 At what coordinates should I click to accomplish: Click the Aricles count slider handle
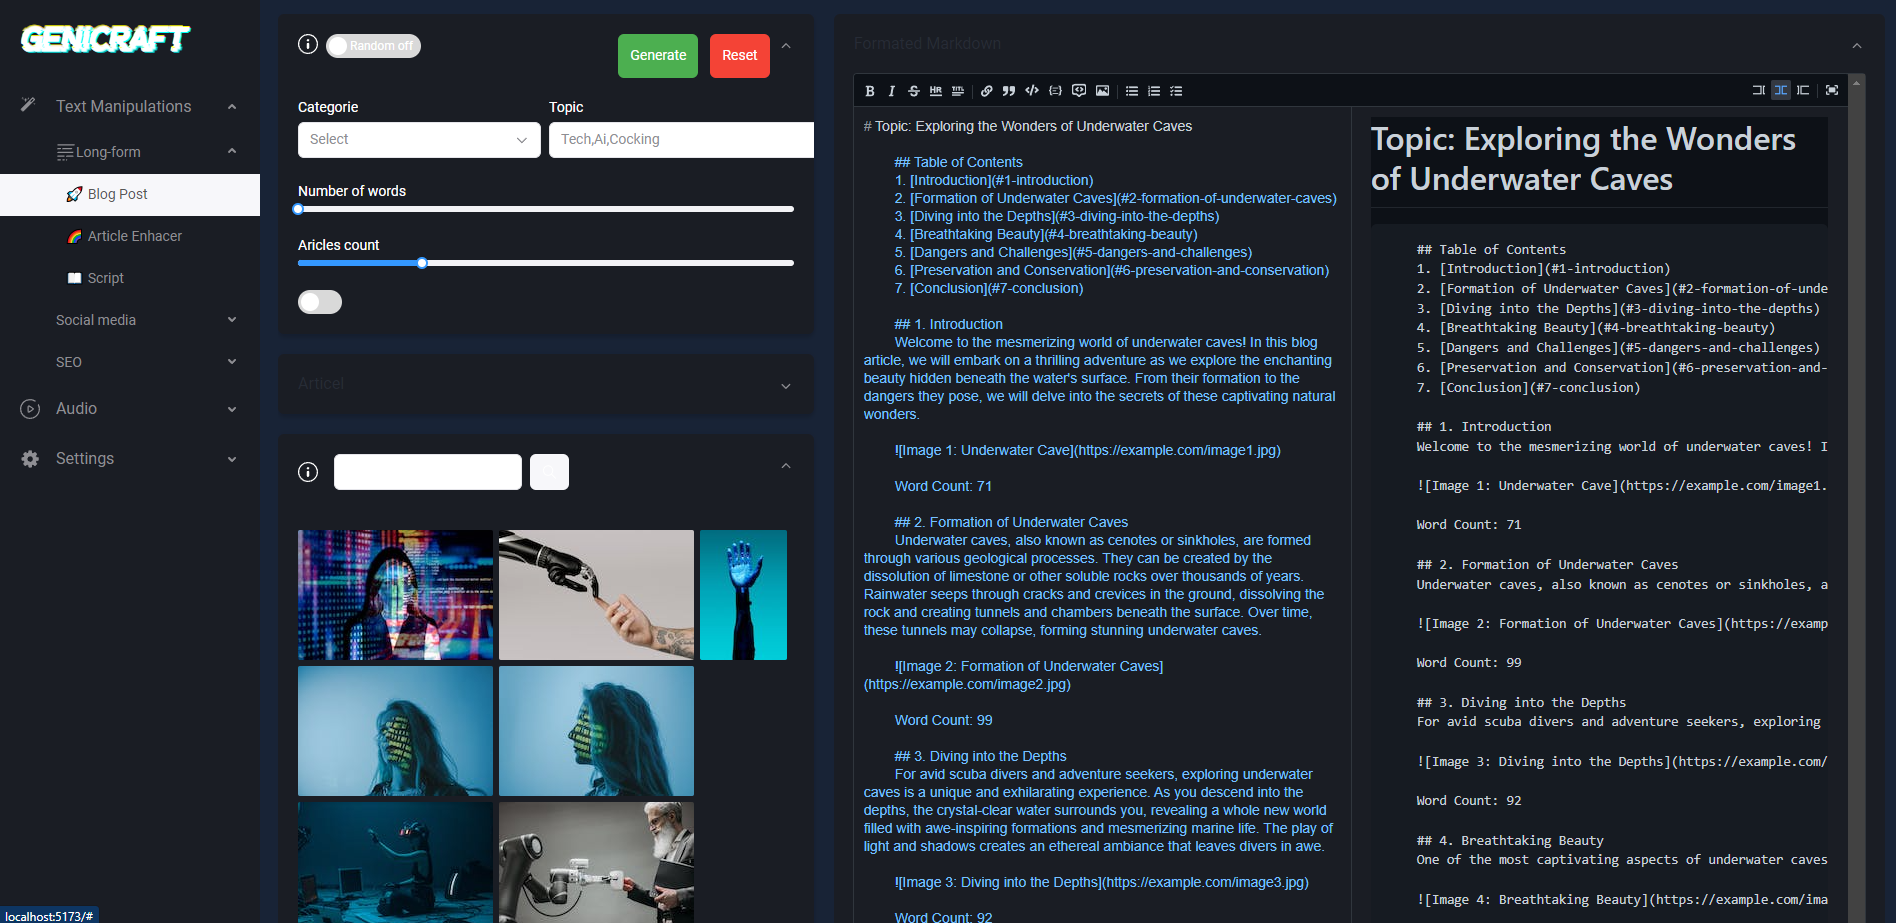pyautogui.click(x=422, y=263)
